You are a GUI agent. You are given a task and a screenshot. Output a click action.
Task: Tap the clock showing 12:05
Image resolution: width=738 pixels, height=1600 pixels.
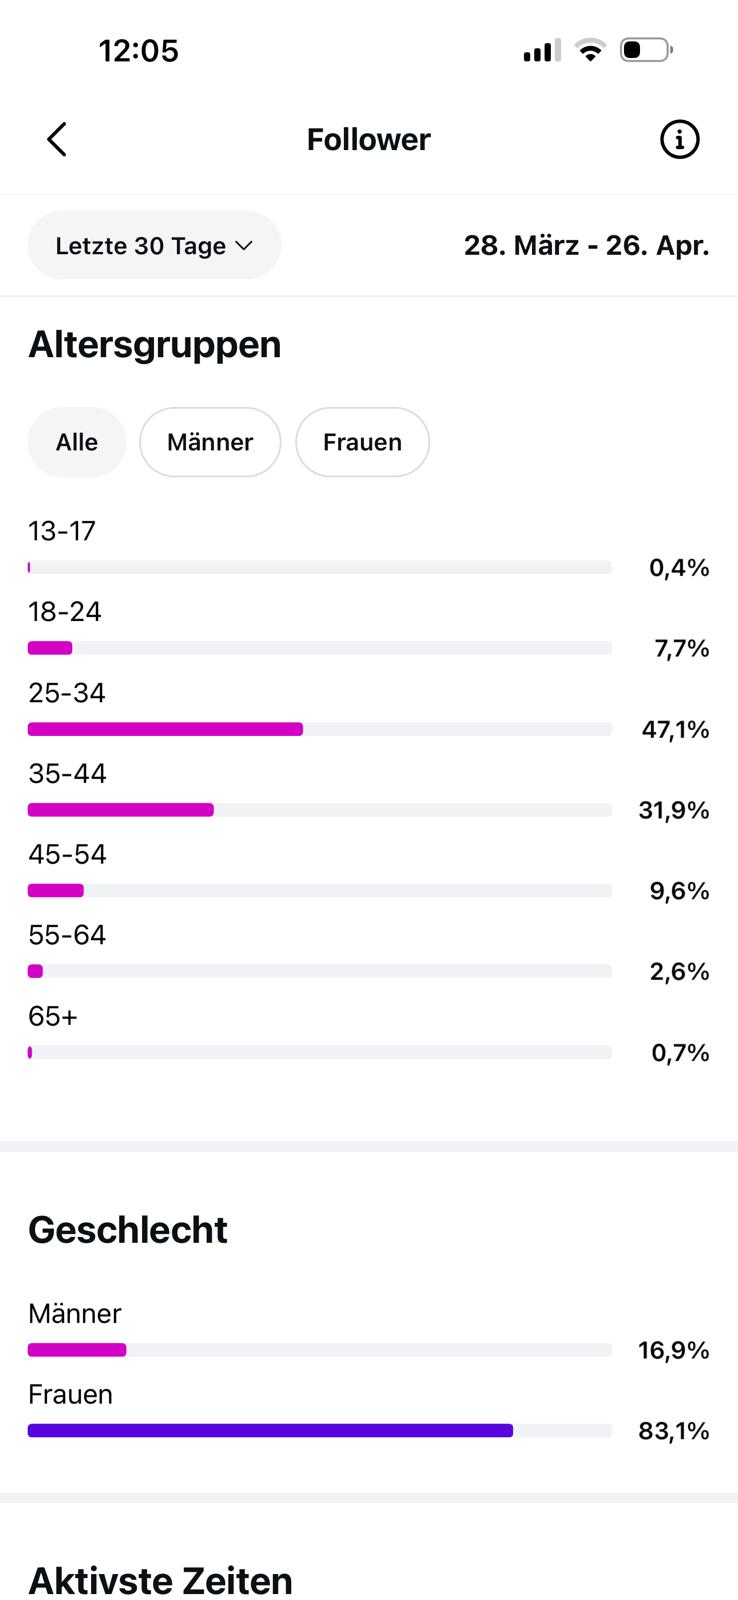click(138, 50)
